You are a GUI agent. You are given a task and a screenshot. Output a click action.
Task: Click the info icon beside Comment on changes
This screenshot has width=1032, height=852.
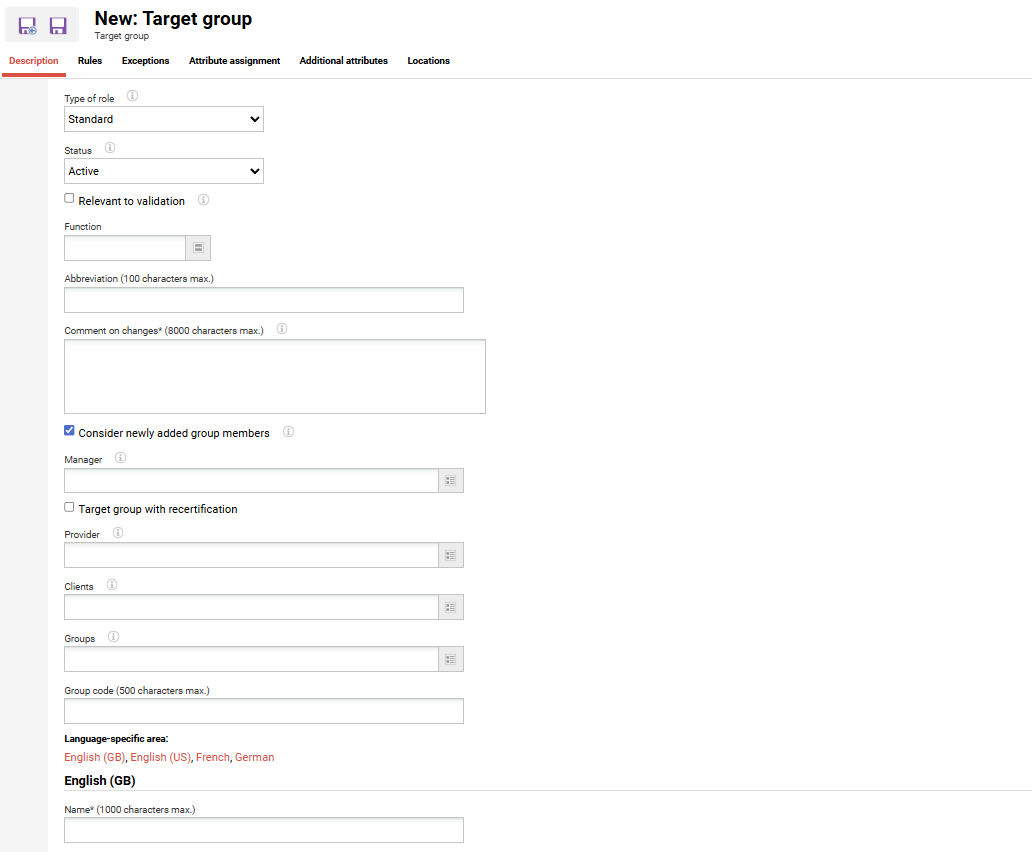pyautogui.click(x=281, y=328)
